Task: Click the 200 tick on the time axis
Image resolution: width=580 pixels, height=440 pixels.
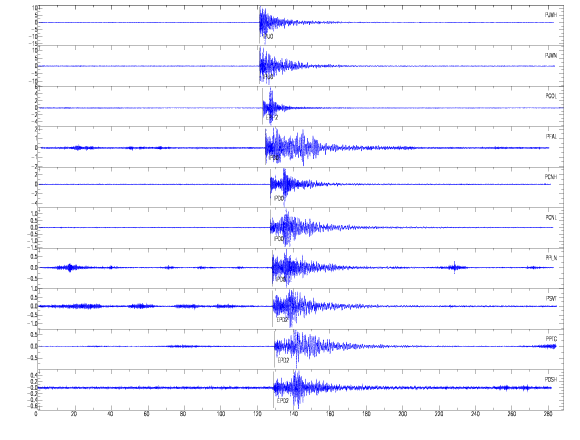Action: (x=402, y=414)
